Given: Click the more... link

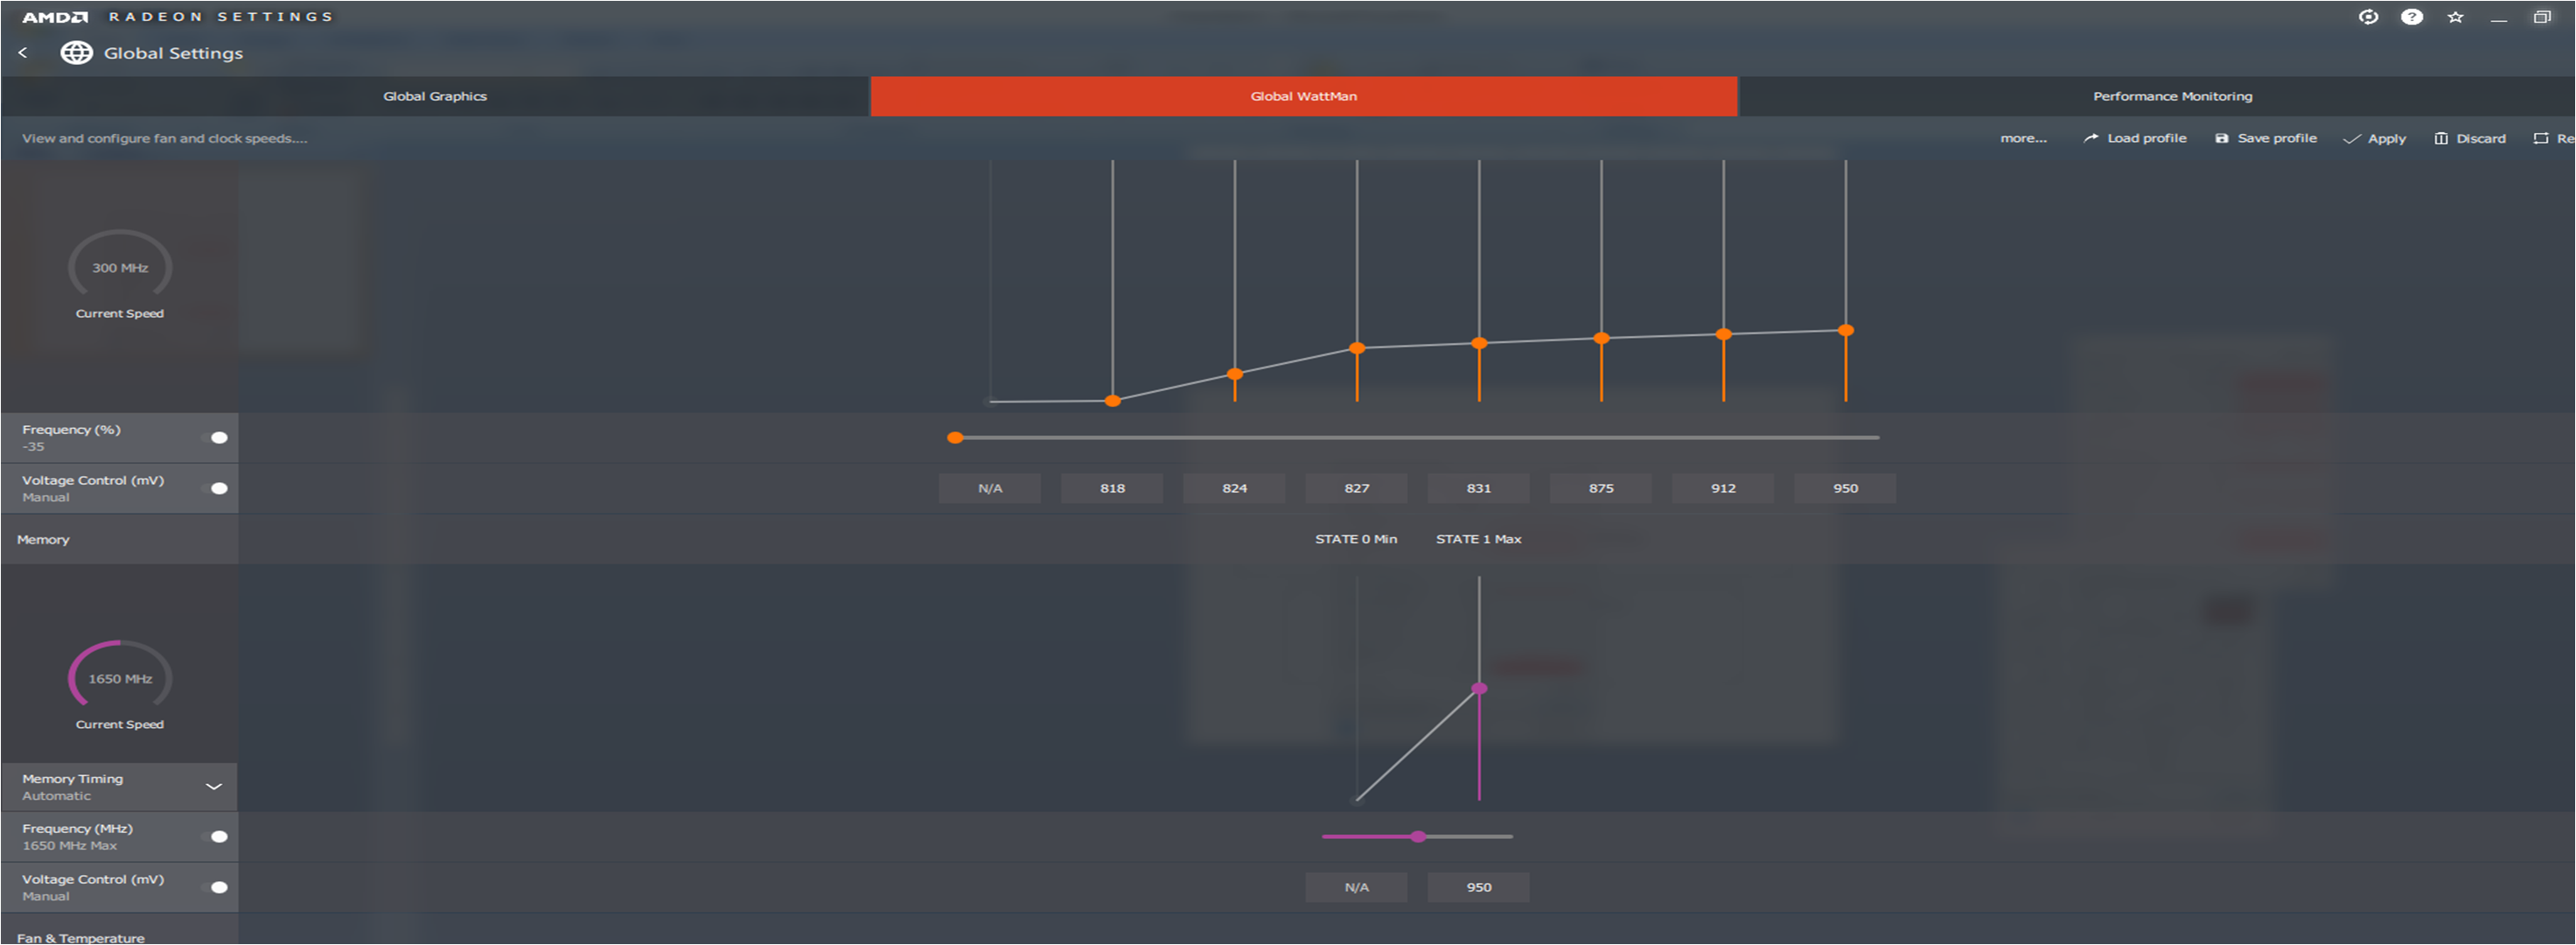Looking at the screenshot, I should point(2023,138).
